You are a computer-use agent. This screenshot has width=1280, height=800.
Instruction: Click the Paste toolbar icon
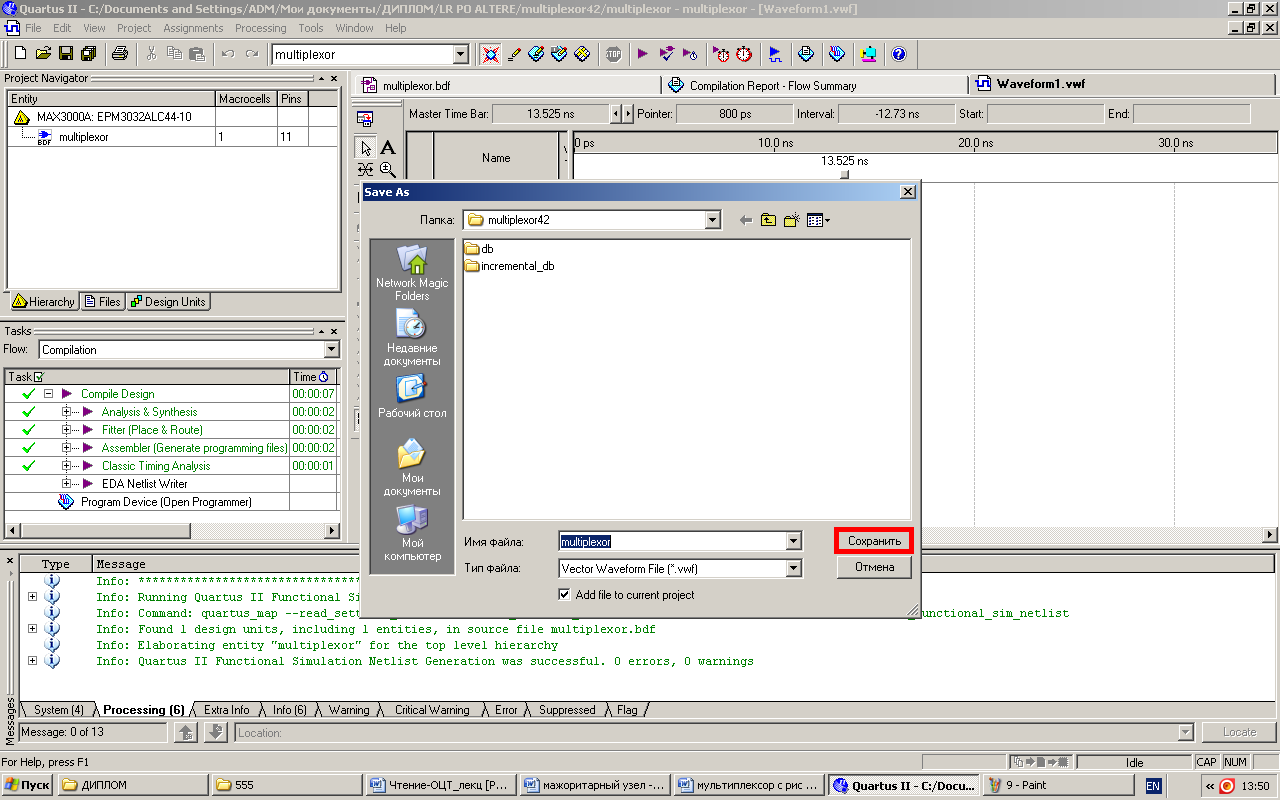click(197, 53)
